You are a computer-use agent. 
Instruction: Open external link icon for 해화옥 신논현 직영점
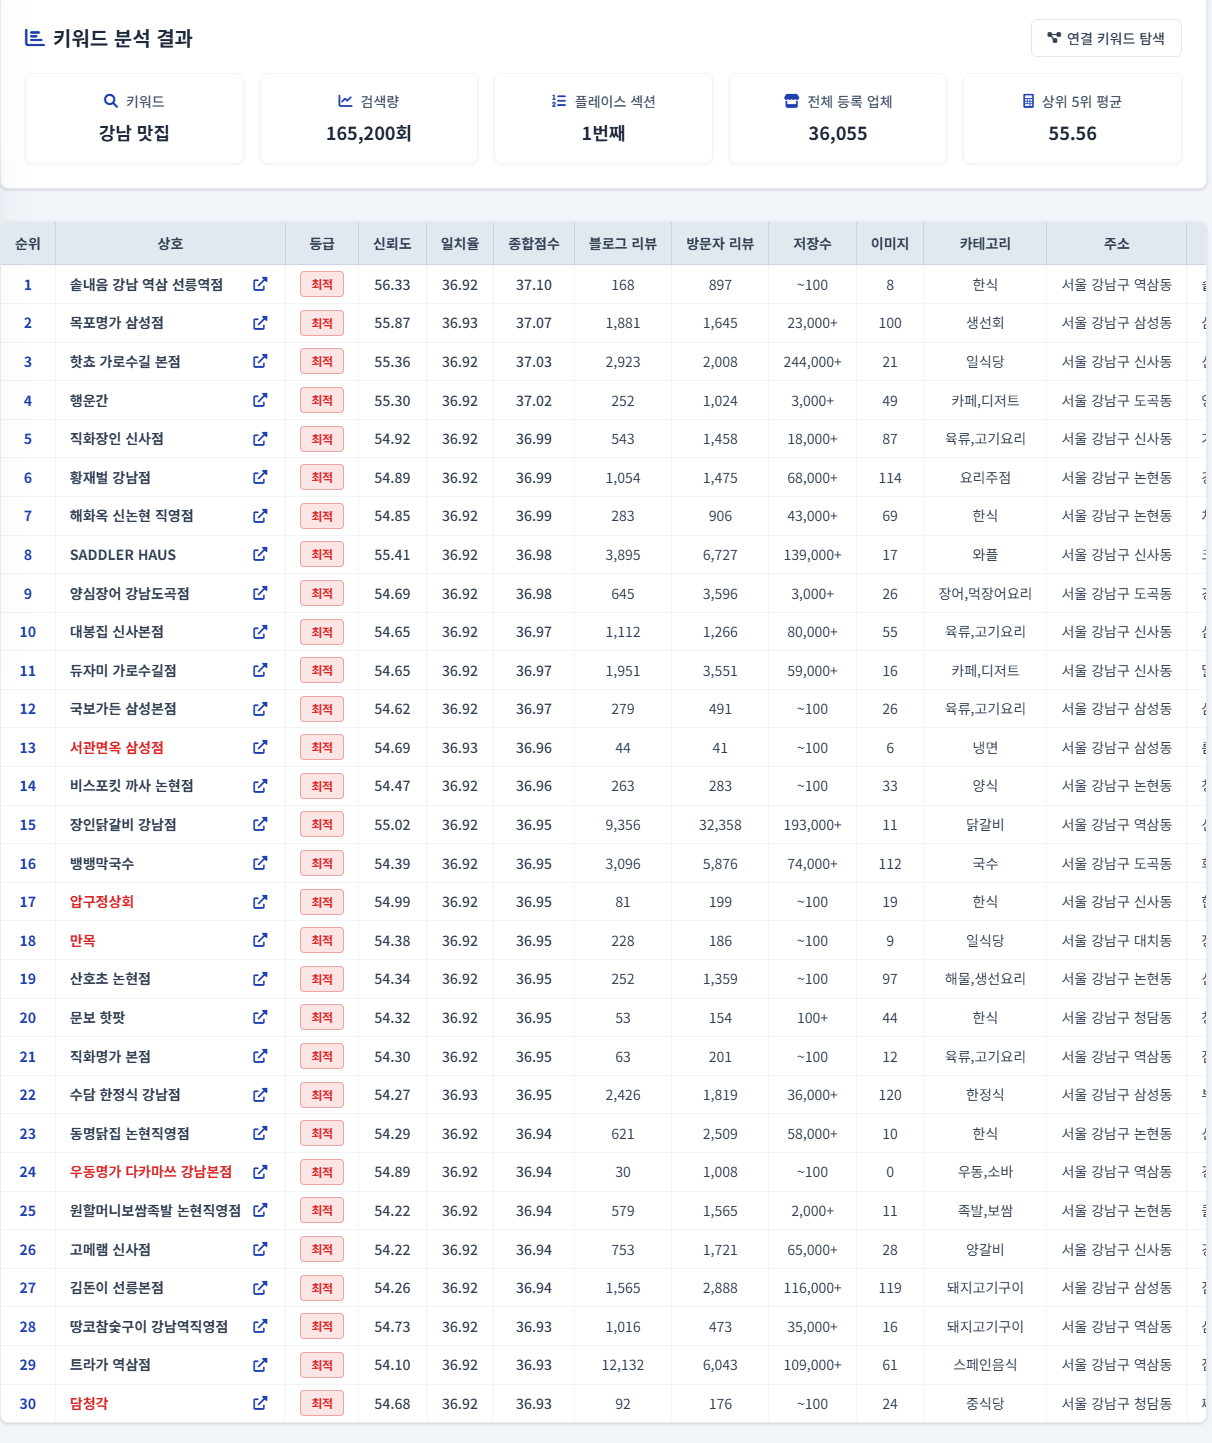260,516
